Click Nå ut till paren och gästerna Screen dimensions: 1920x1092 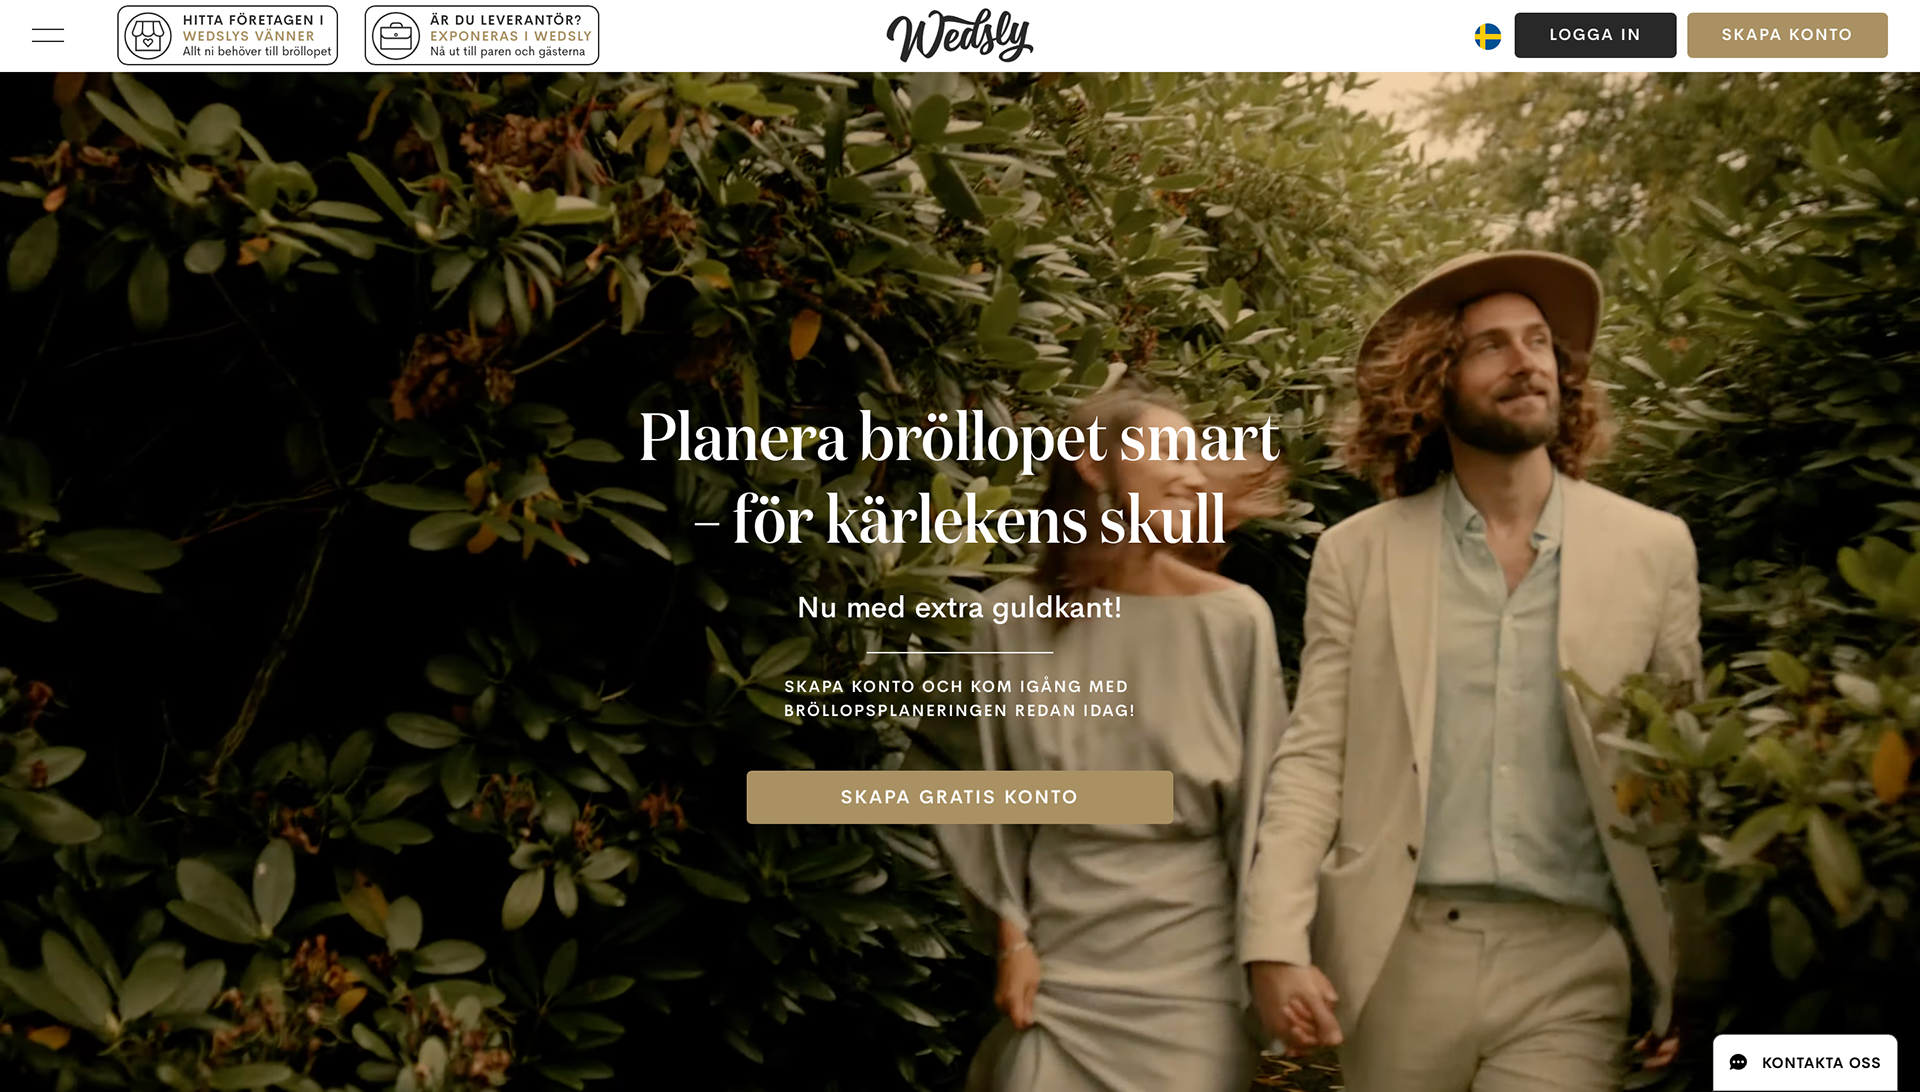point(508,52)
